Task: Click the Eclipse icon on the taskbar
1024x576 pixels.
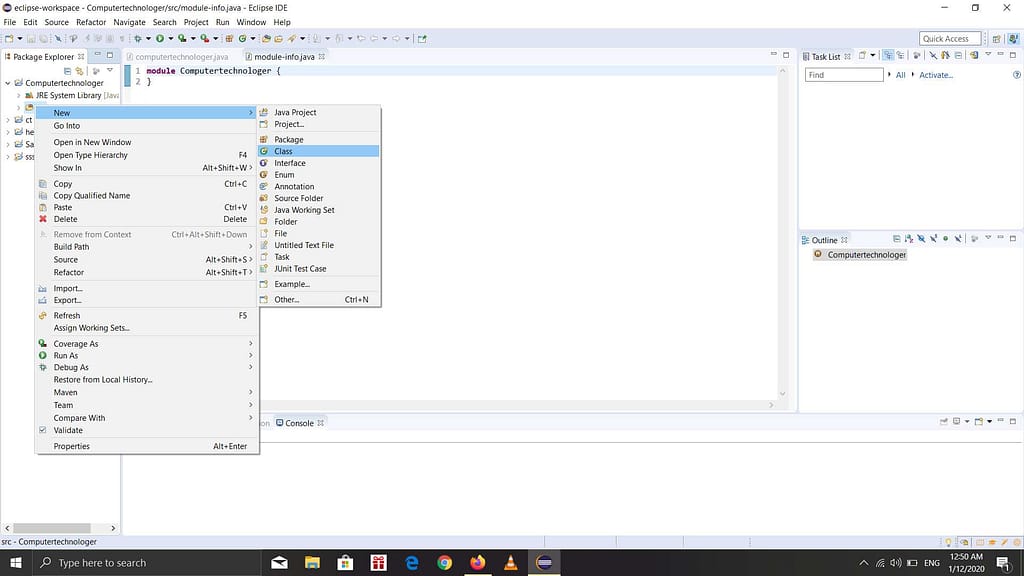Action: (544, 562)
